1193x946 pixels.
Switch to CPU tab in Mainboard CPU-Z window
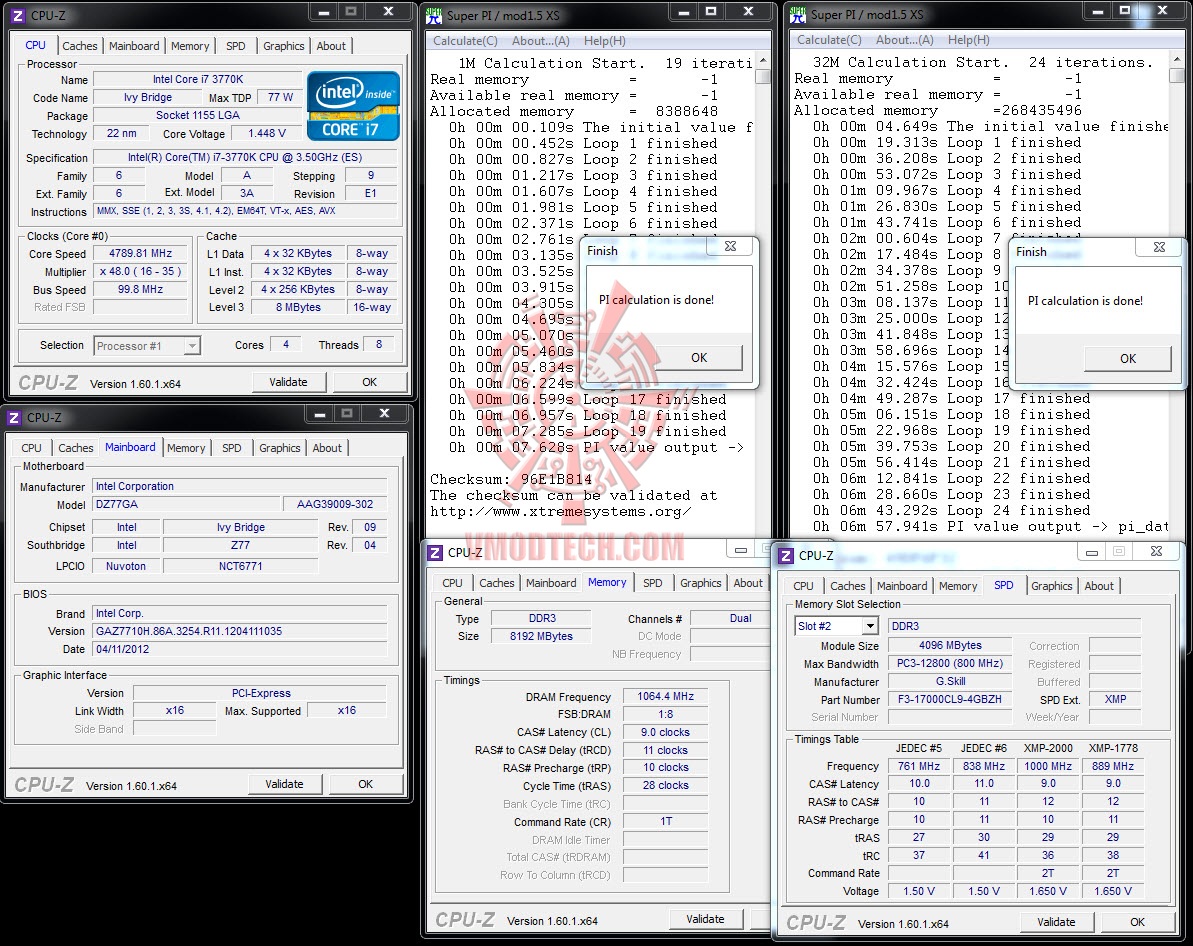coord(31,448)
